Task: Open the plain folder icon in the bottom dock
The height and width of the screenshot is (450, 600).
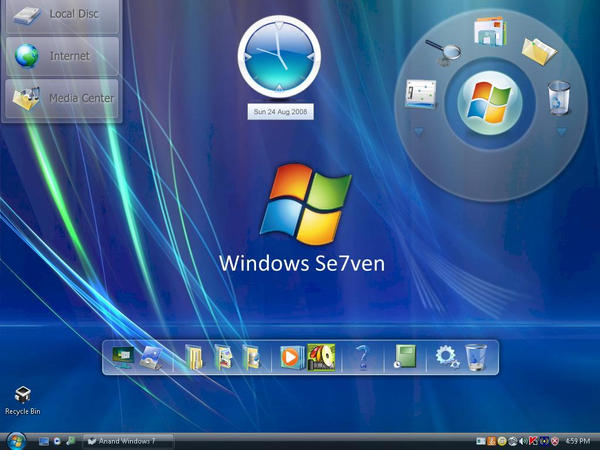Action: [194, 357]
